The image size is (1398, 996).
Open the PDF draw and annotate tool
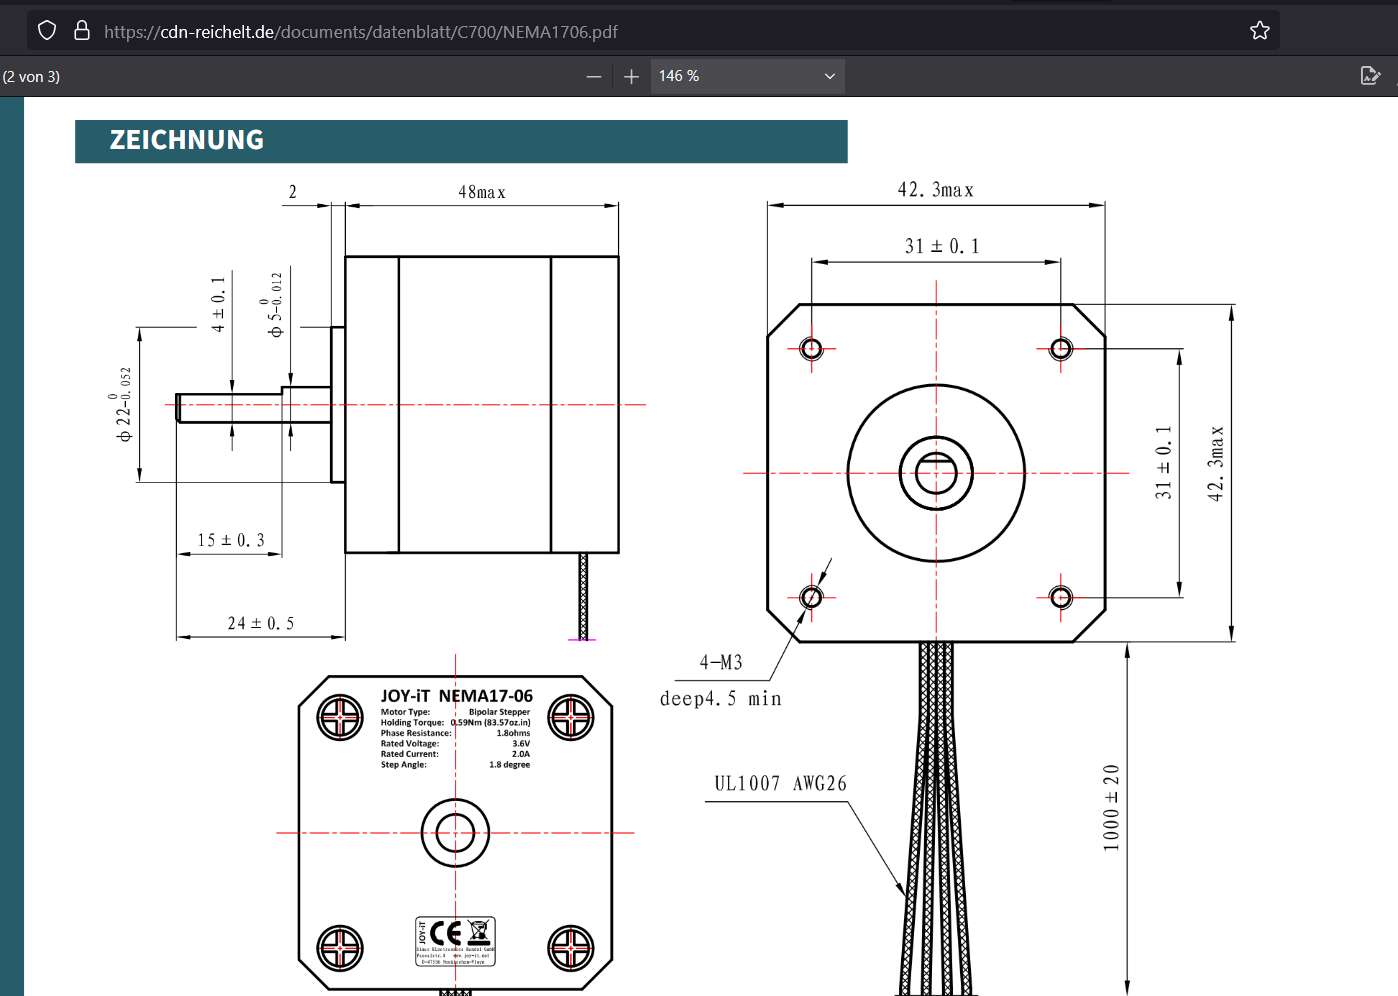tap(1371, 76)
